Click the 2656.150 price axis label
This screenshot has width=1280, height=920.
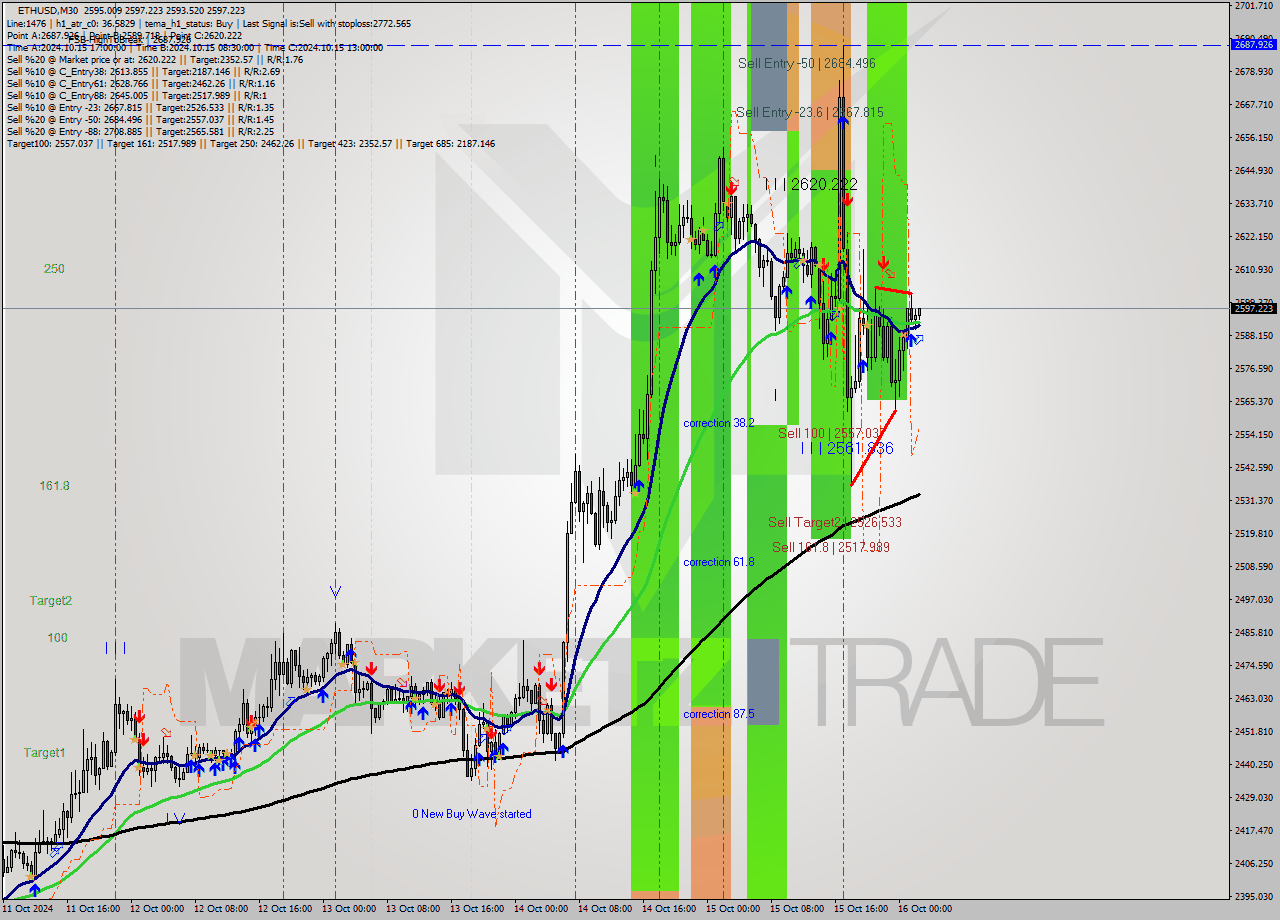coord(1254,138)
